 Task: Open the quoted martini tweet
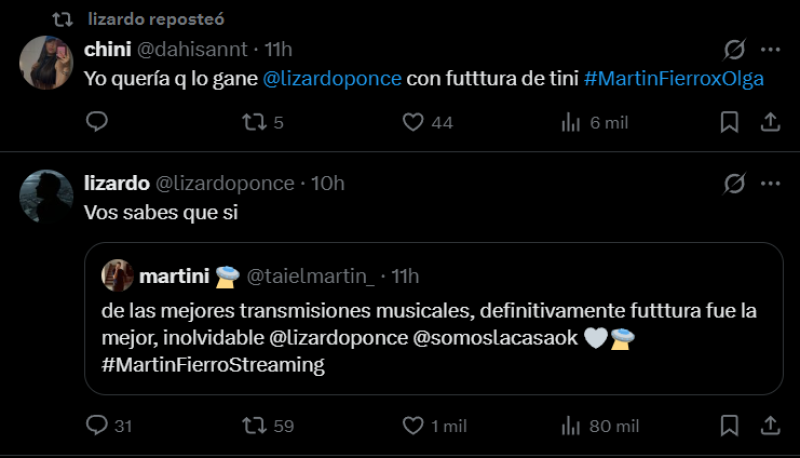(x=433, y=320)
